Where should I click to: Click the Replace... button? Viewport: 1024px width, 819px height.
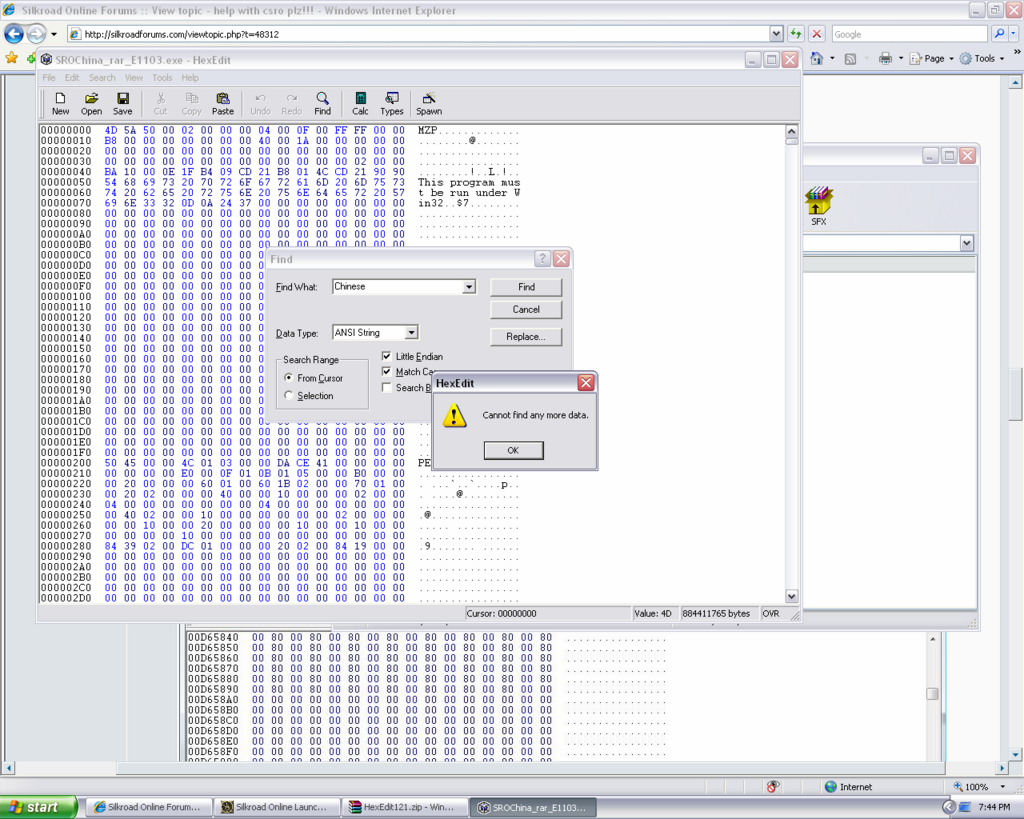point(526,336)
